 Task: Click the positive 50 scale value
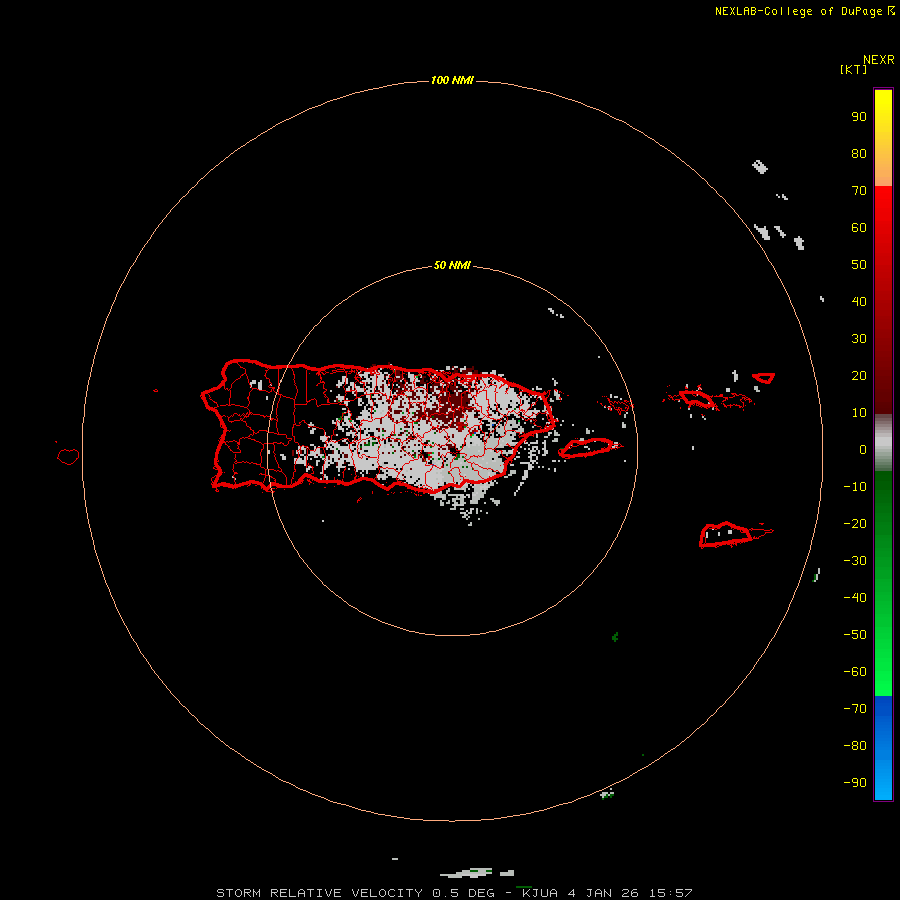click(859, 265)
